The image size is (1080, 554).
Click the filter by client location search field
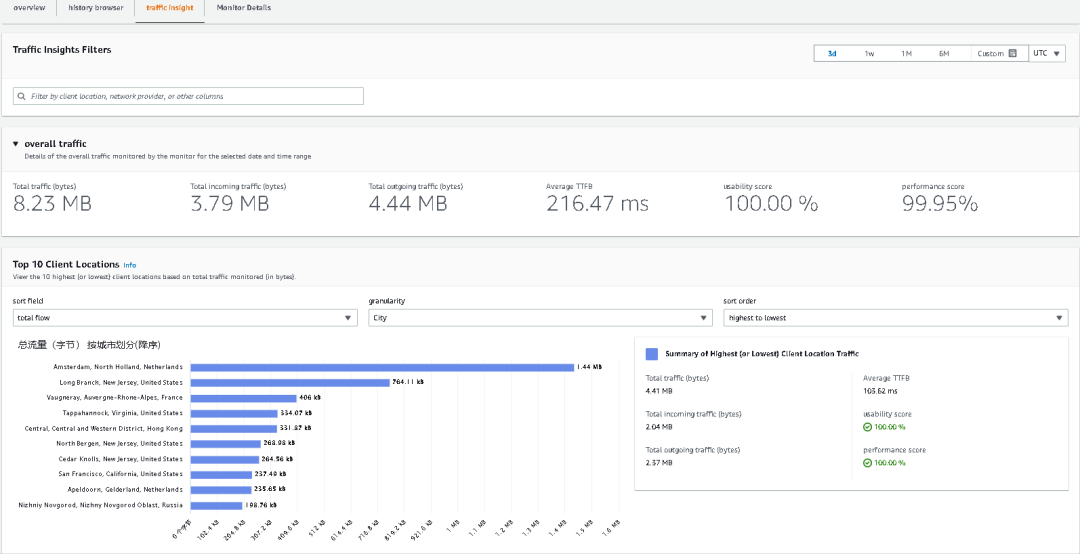pyautogui.click(x=190, y=97)
